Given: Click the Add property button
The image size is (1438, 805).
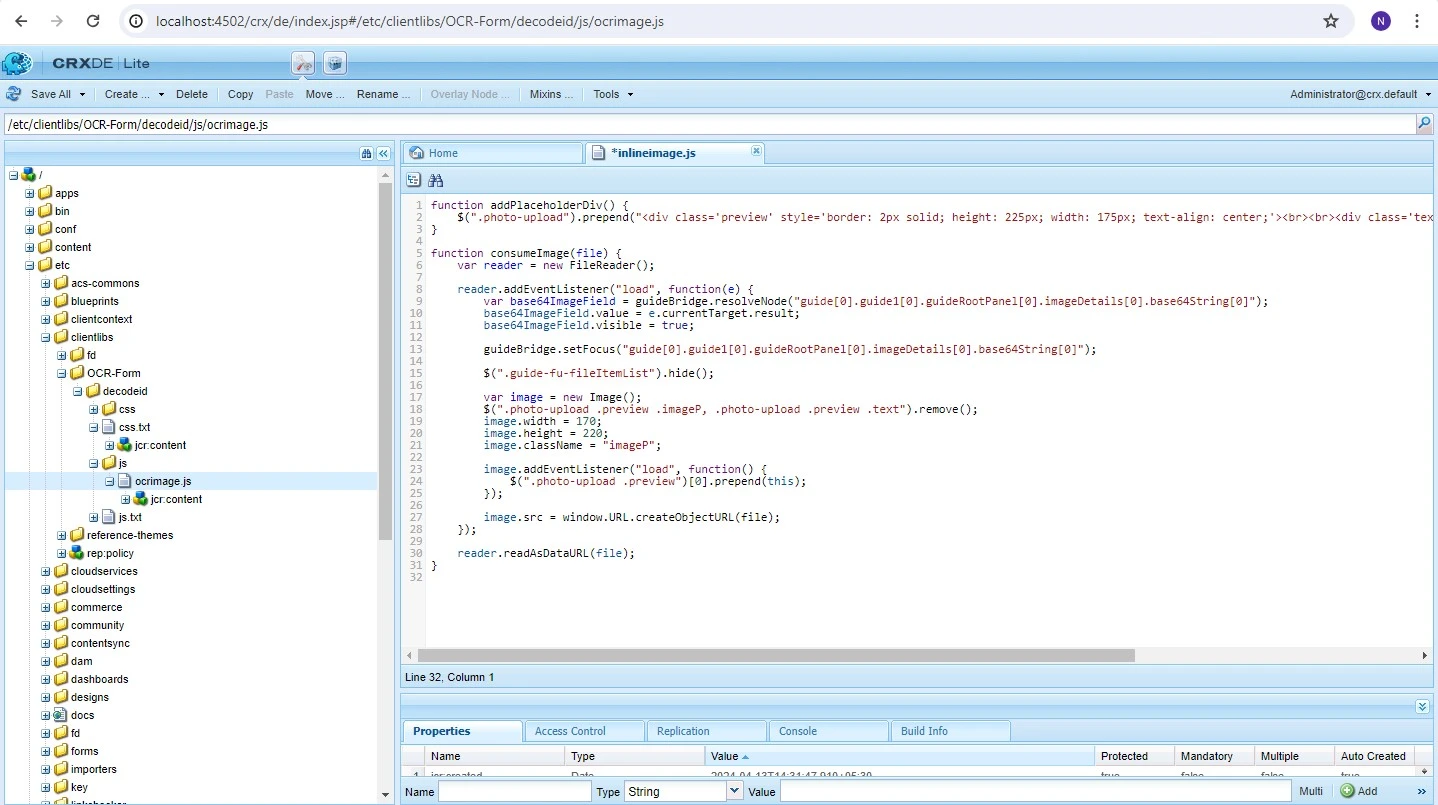Looking at the screenshot, I should pos(1359,791).
